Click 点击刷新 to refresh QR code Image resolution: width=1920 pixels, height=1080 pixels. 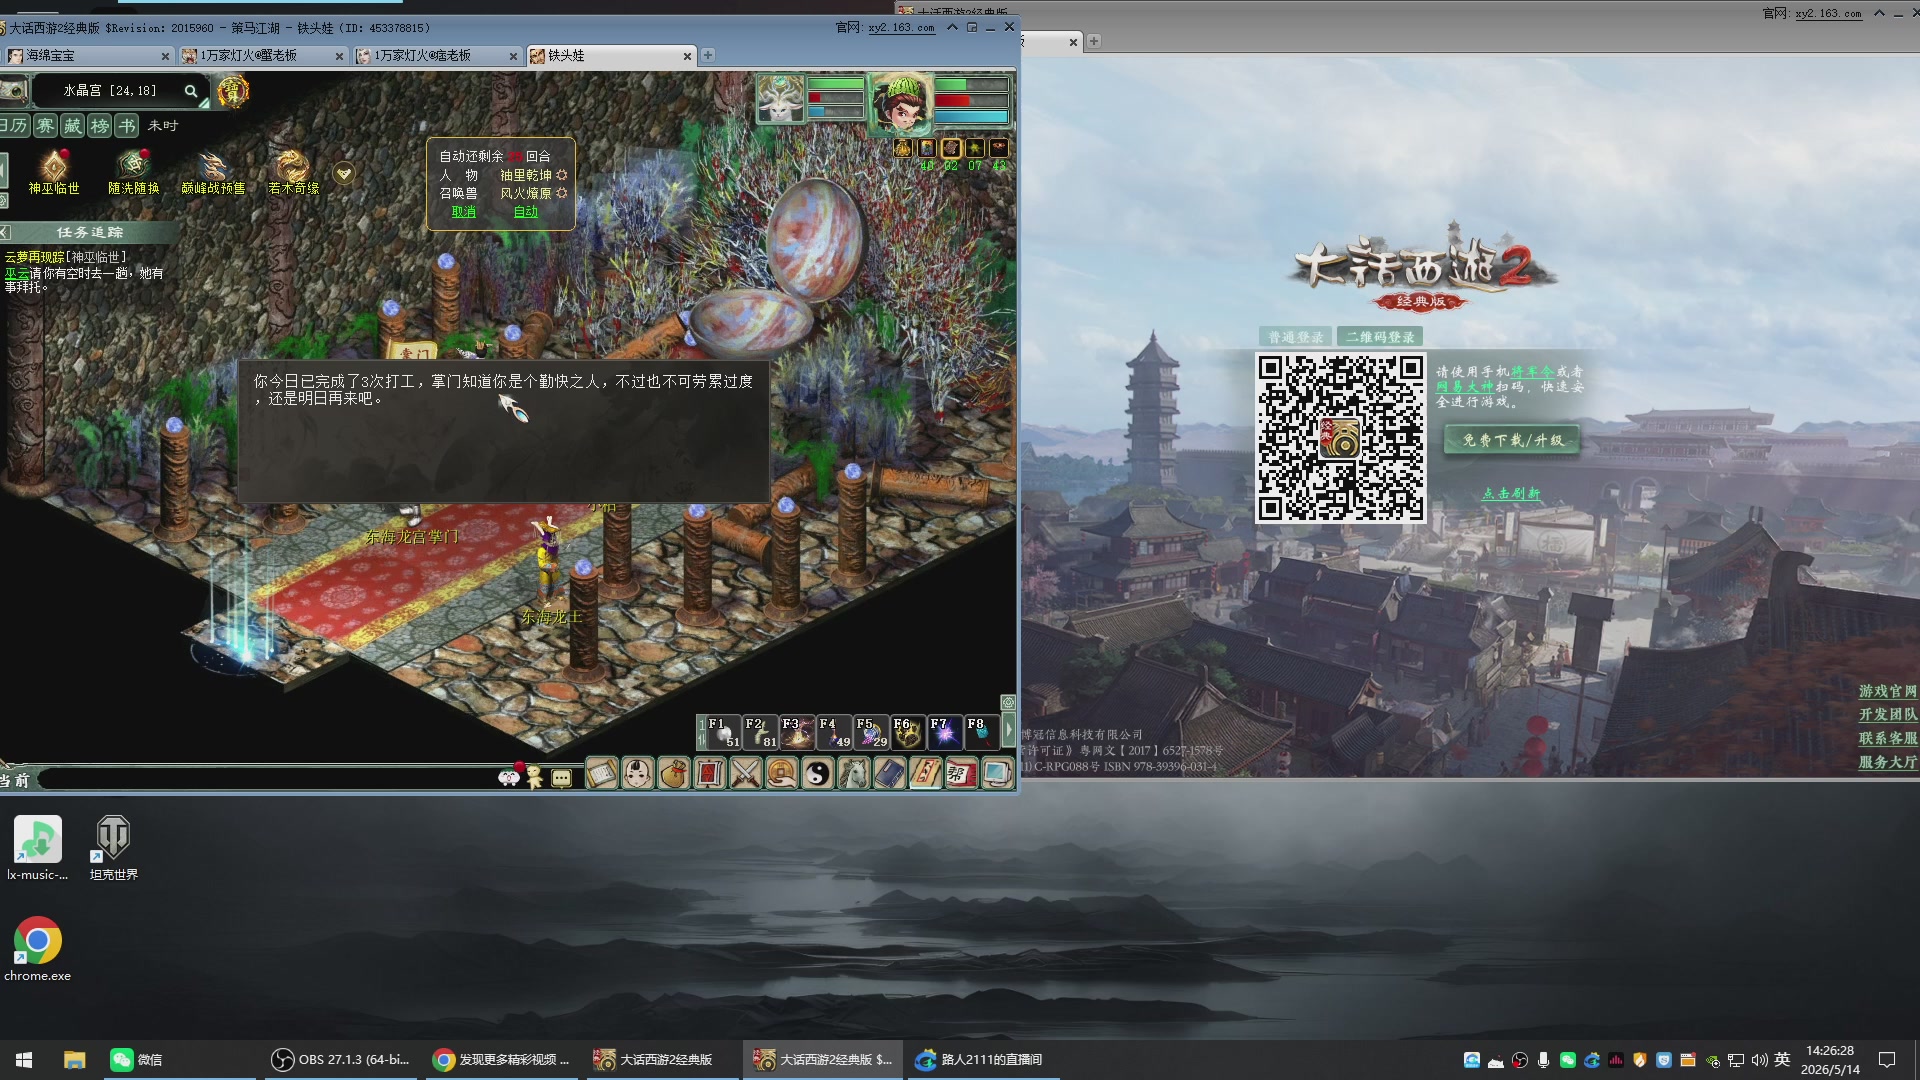(1511, 494)
